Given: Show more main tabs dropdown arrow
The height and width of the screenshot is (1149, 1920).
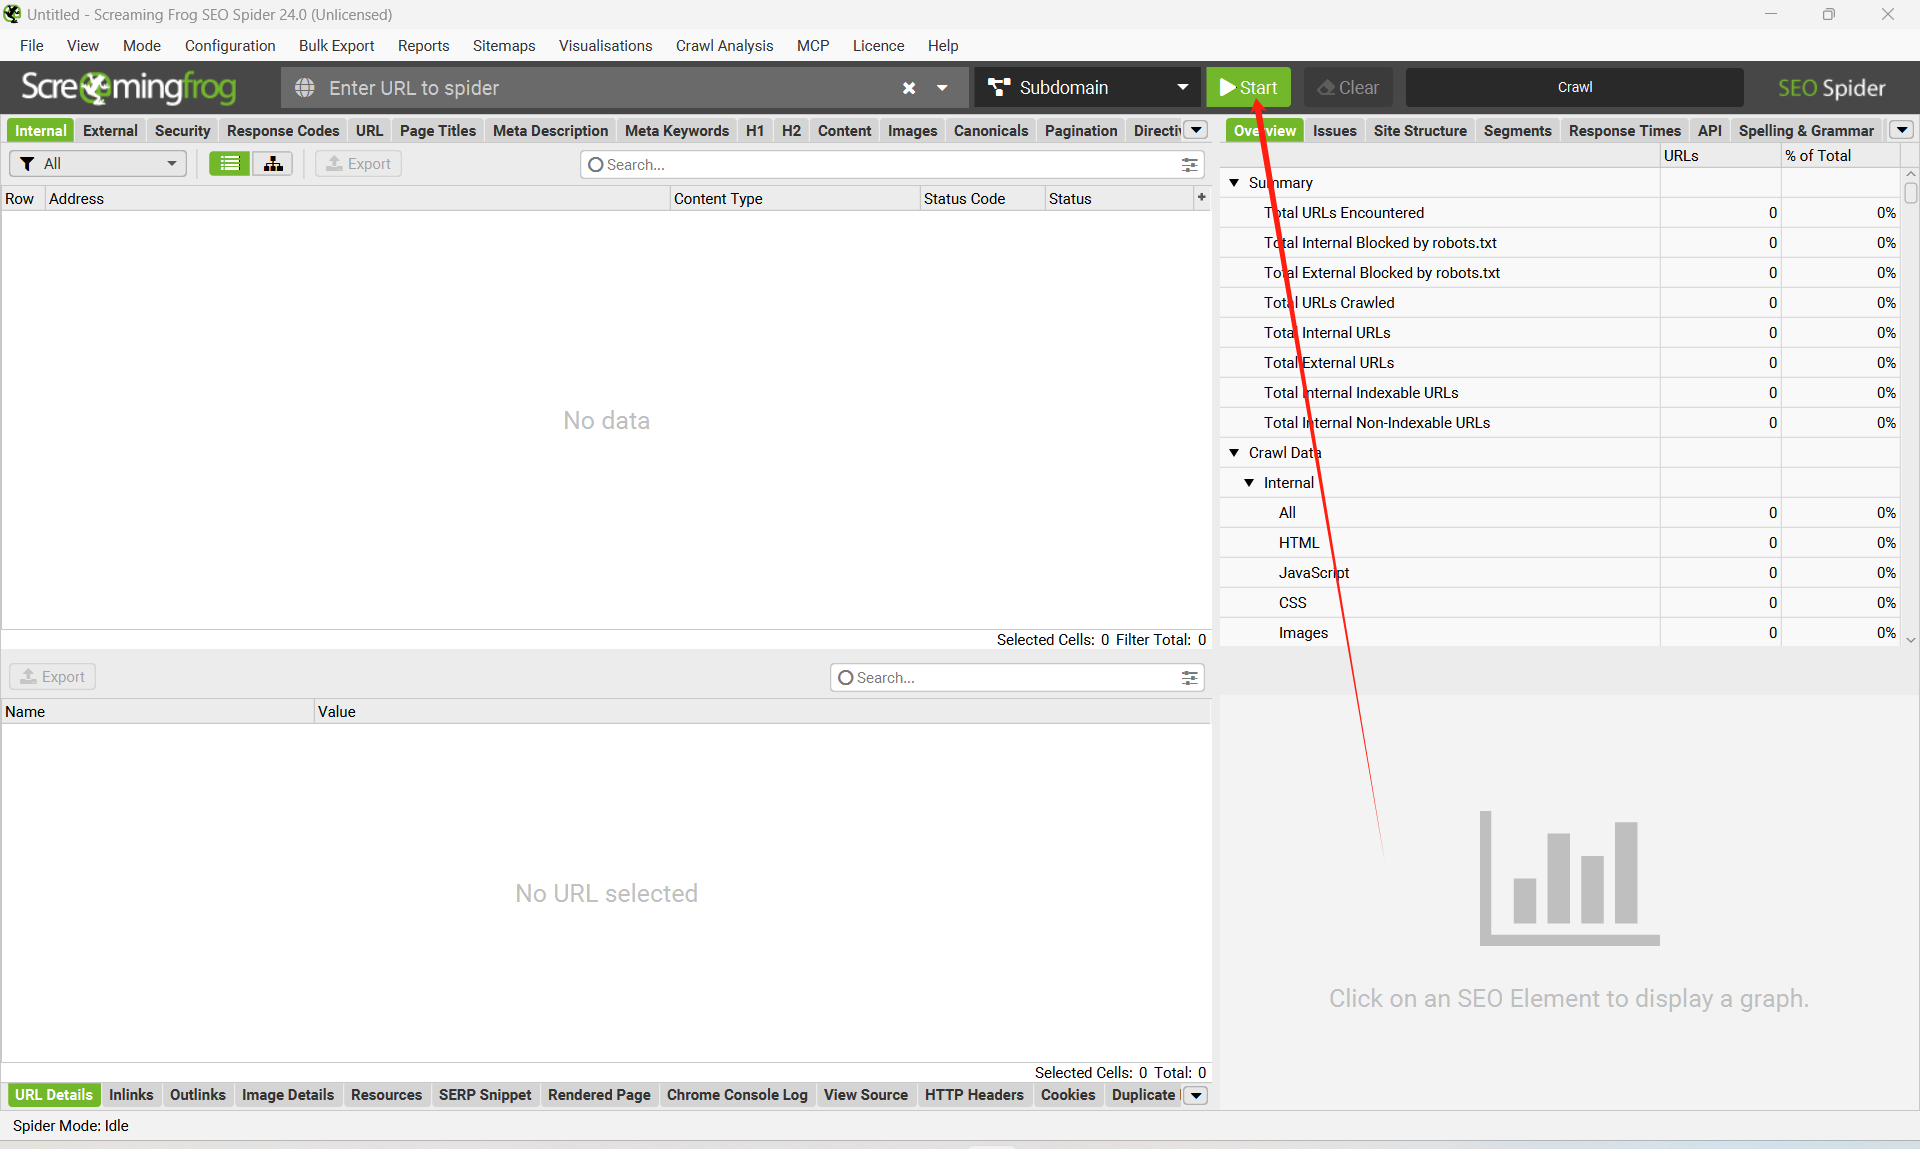Looking at the screenshot, I should pos(1196,130).
